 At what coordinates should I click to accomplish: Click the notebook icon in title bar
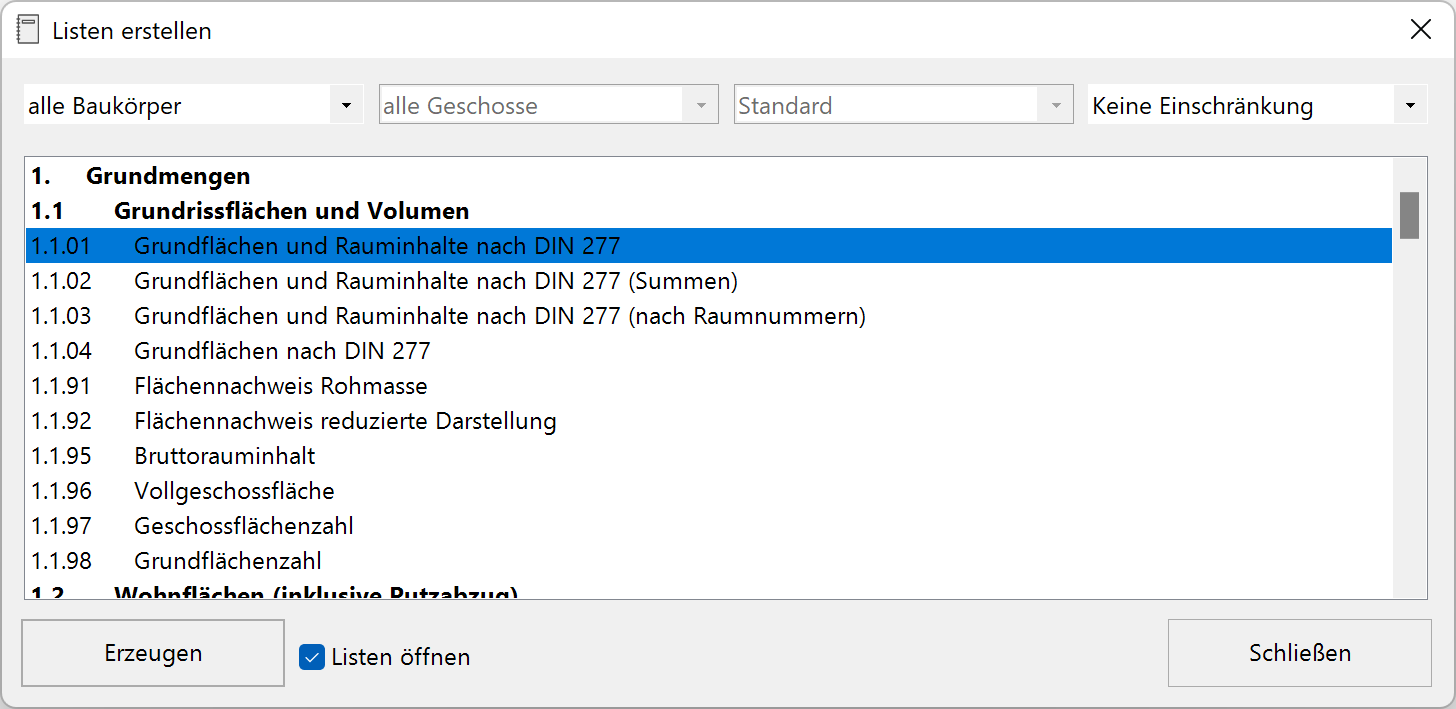click(29, 30)
